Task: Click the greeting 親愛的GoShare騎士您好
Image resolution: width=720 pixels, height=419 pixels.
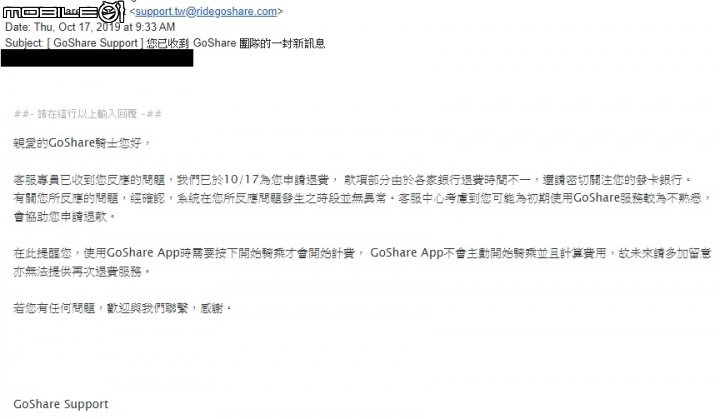Action: pos(82,143)
